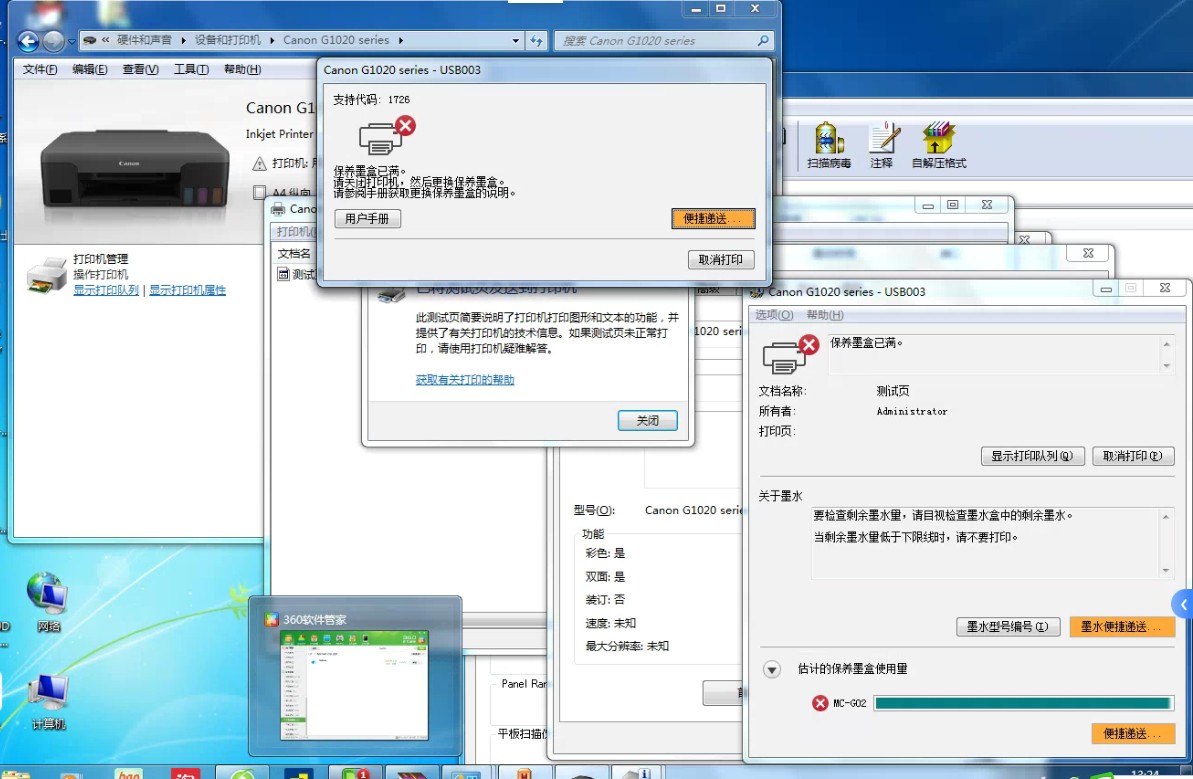Open 选项(O) menu in status monitor

pyautogui.click(x=775, y=315)
